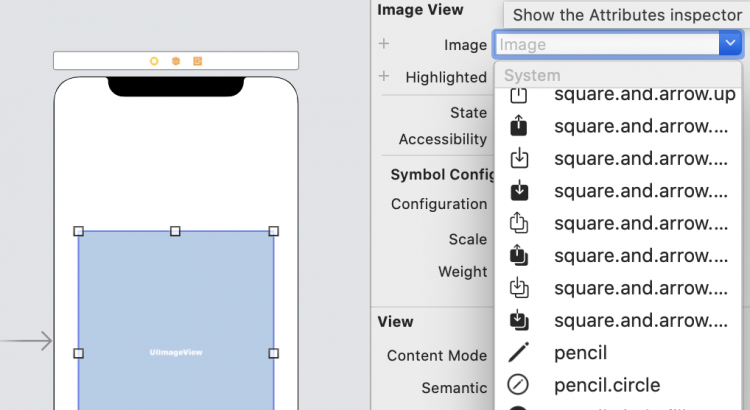Viewport: 750px width, 410px height.
Task: Click the View Controller icon in scene dock
Action: [x=154, y=61]
